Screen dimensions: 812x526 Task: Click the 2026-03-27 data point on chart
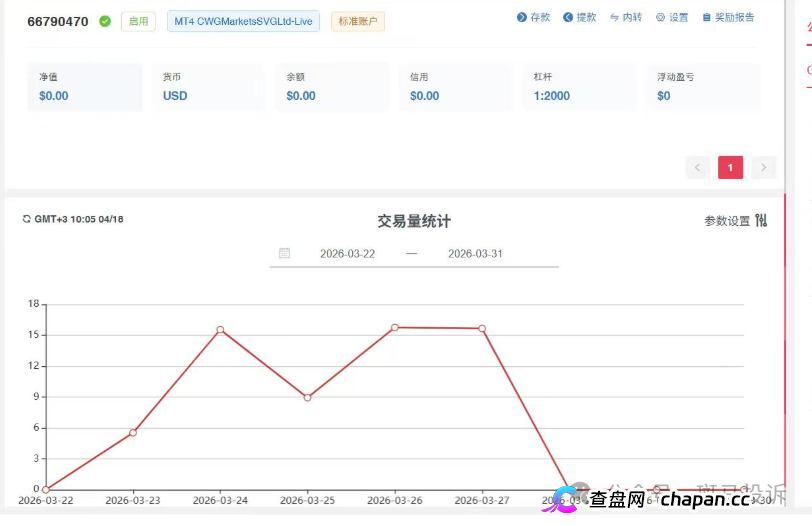pos(482,328)
